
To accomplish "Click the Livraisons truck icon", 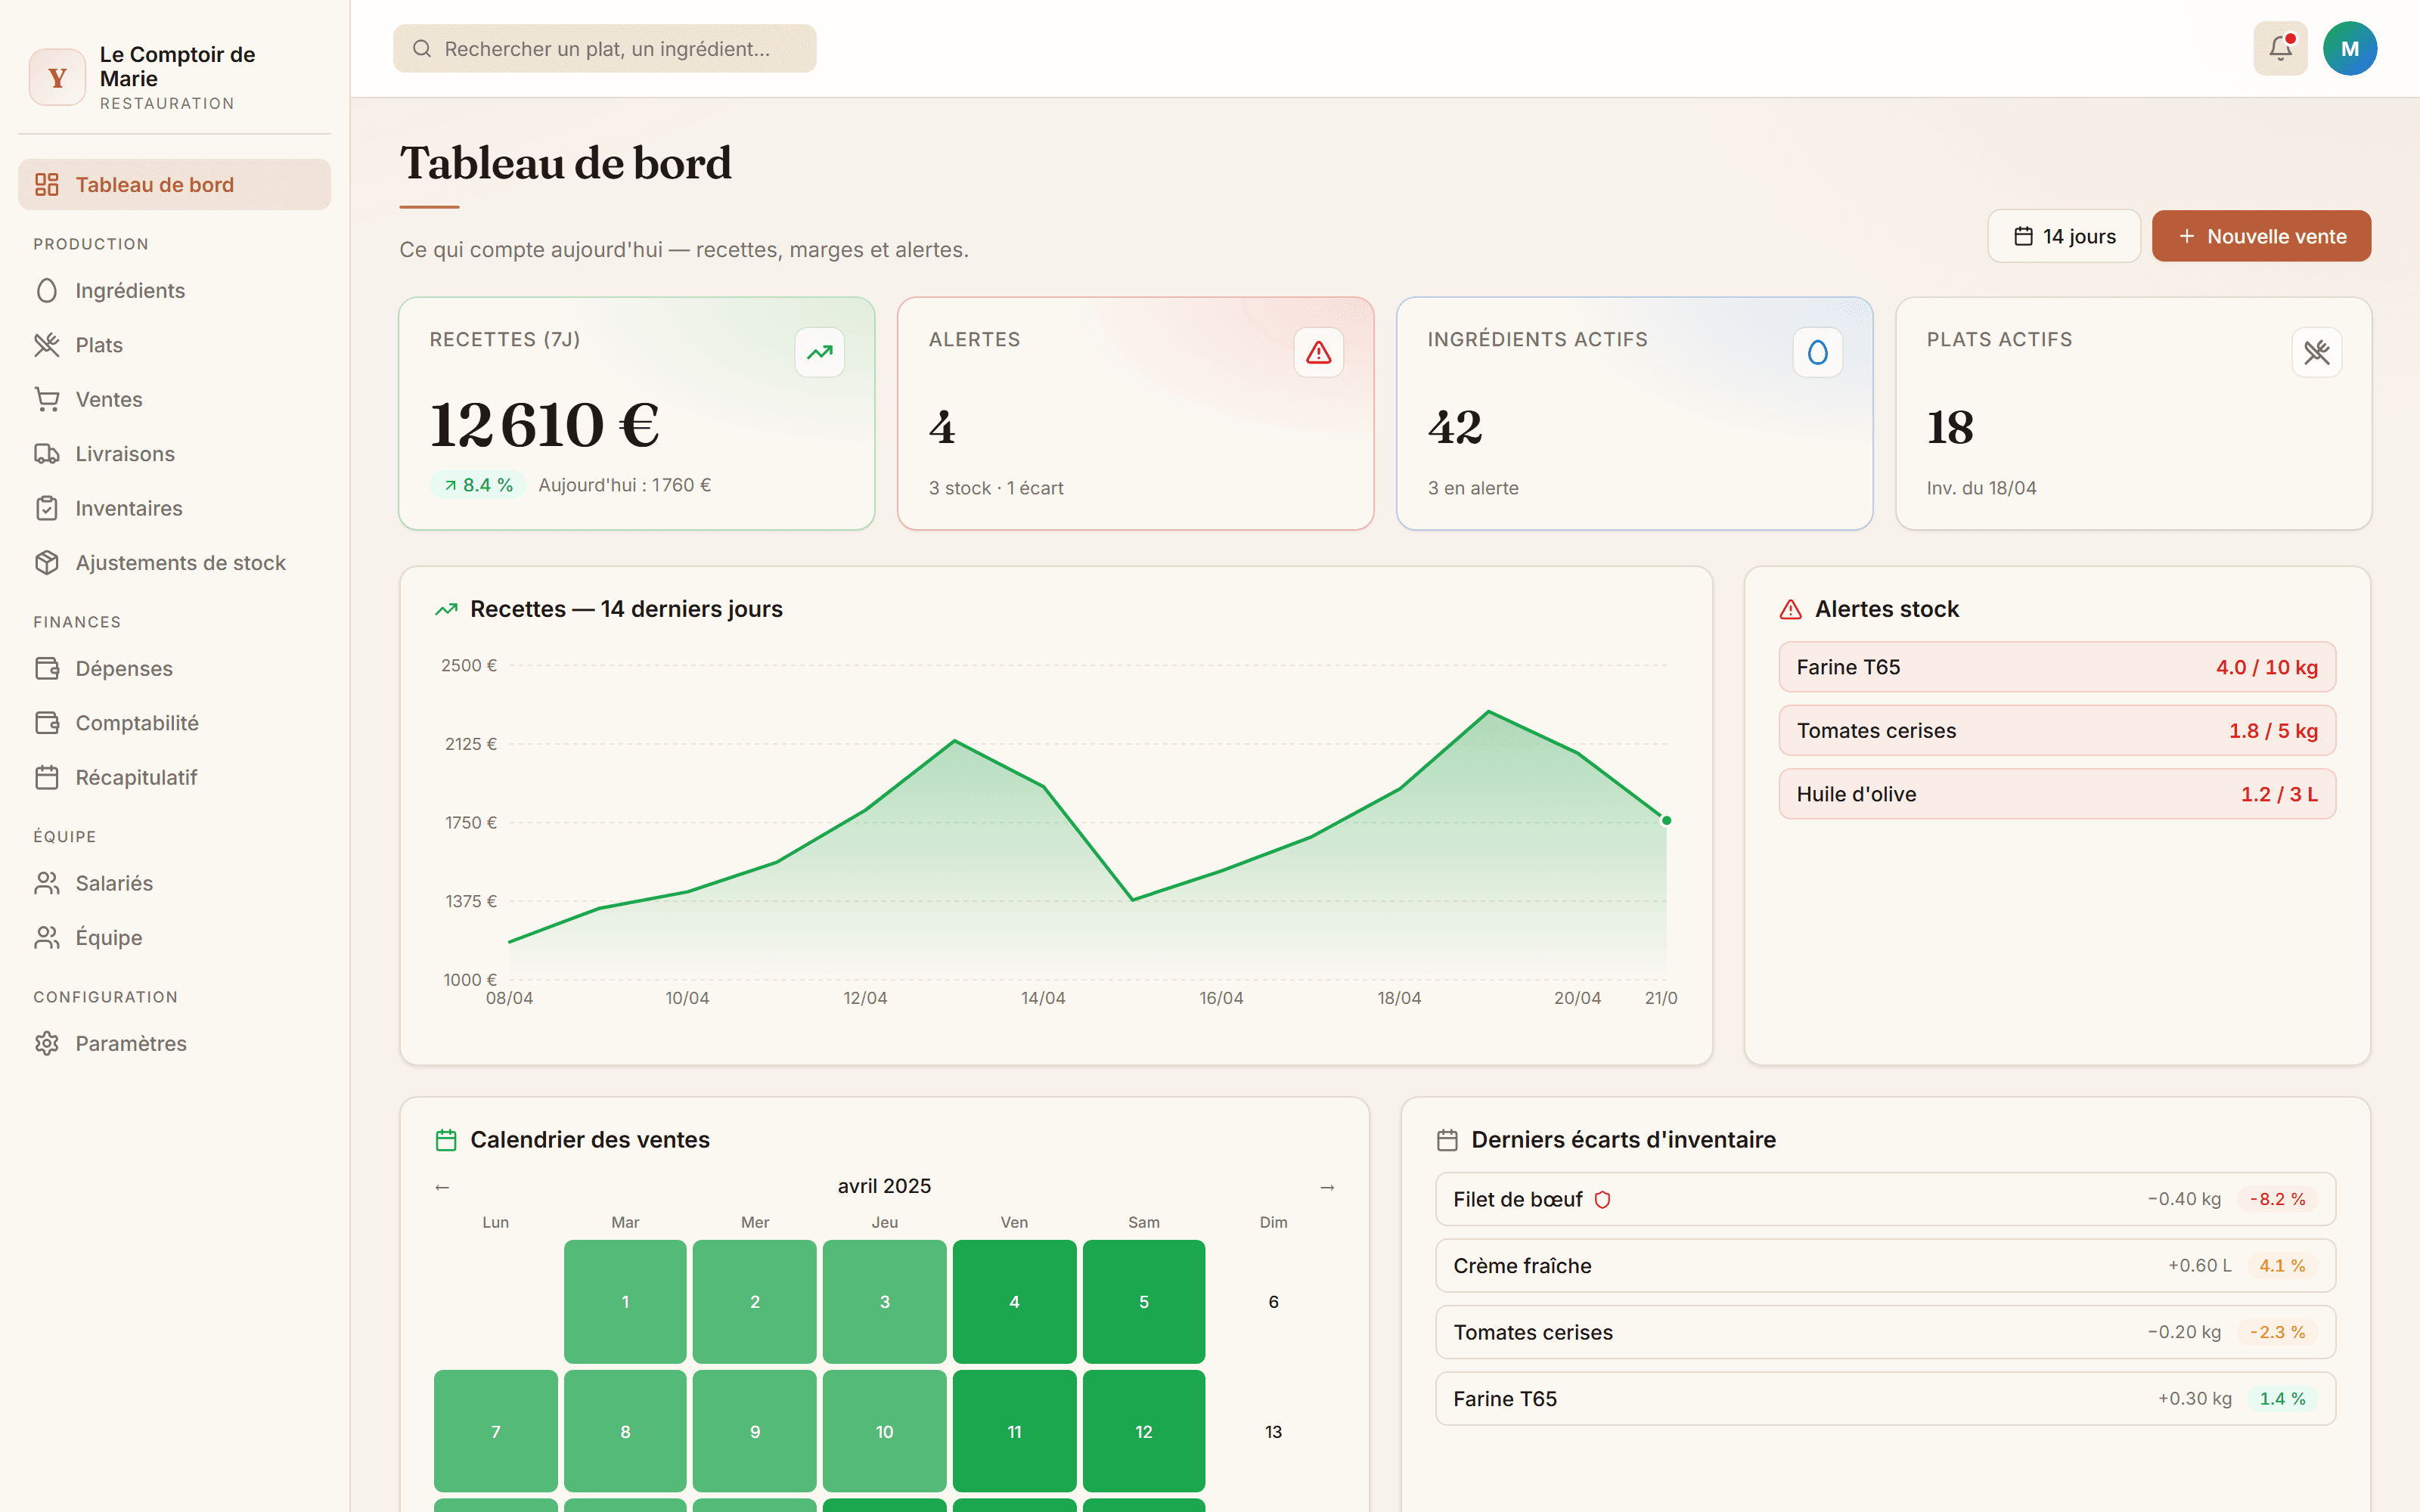I will tap(47, 454).
